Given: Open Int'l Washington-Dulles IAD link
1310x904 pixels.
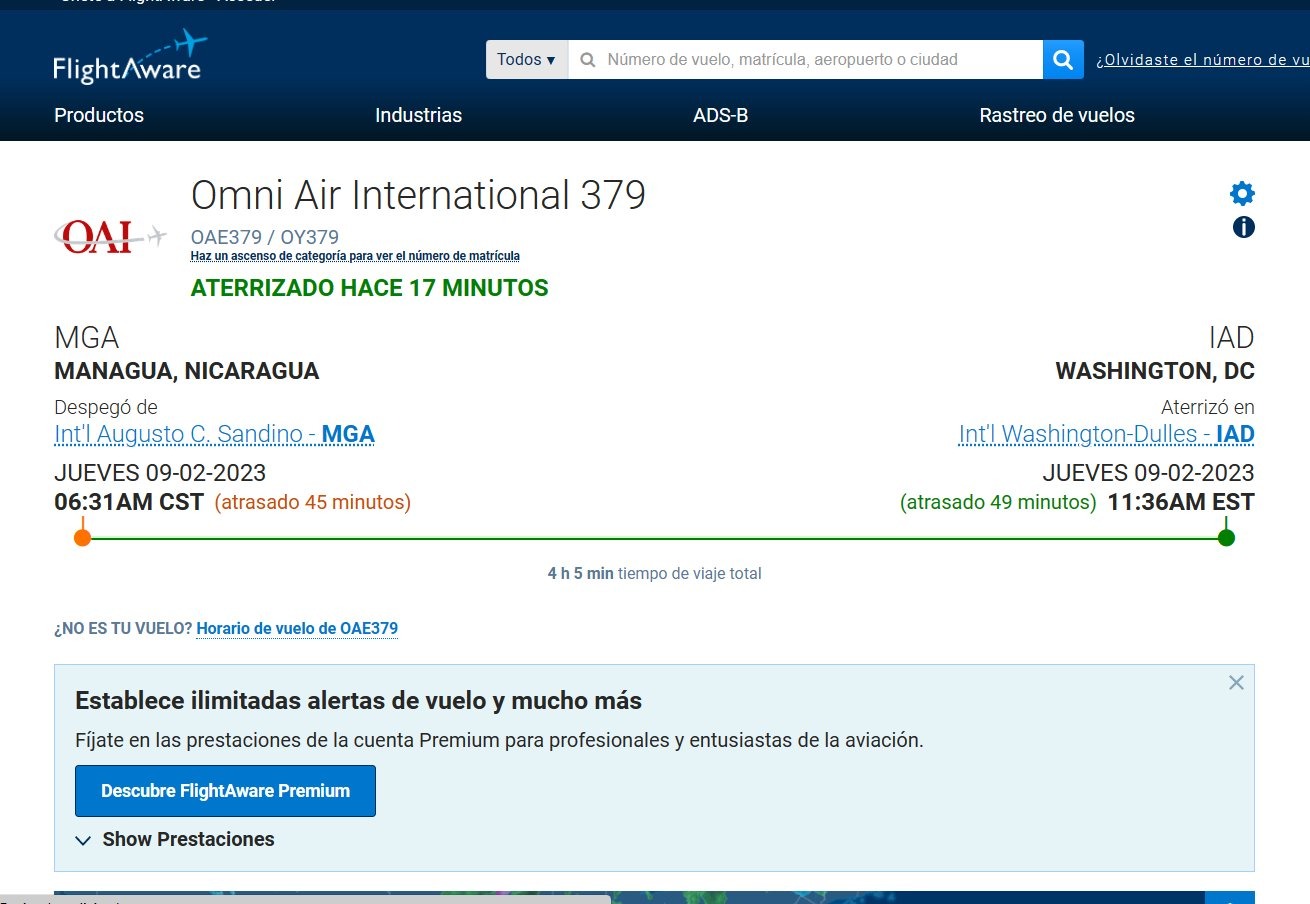Looking at the screenshot, I should click(1106, 434).
